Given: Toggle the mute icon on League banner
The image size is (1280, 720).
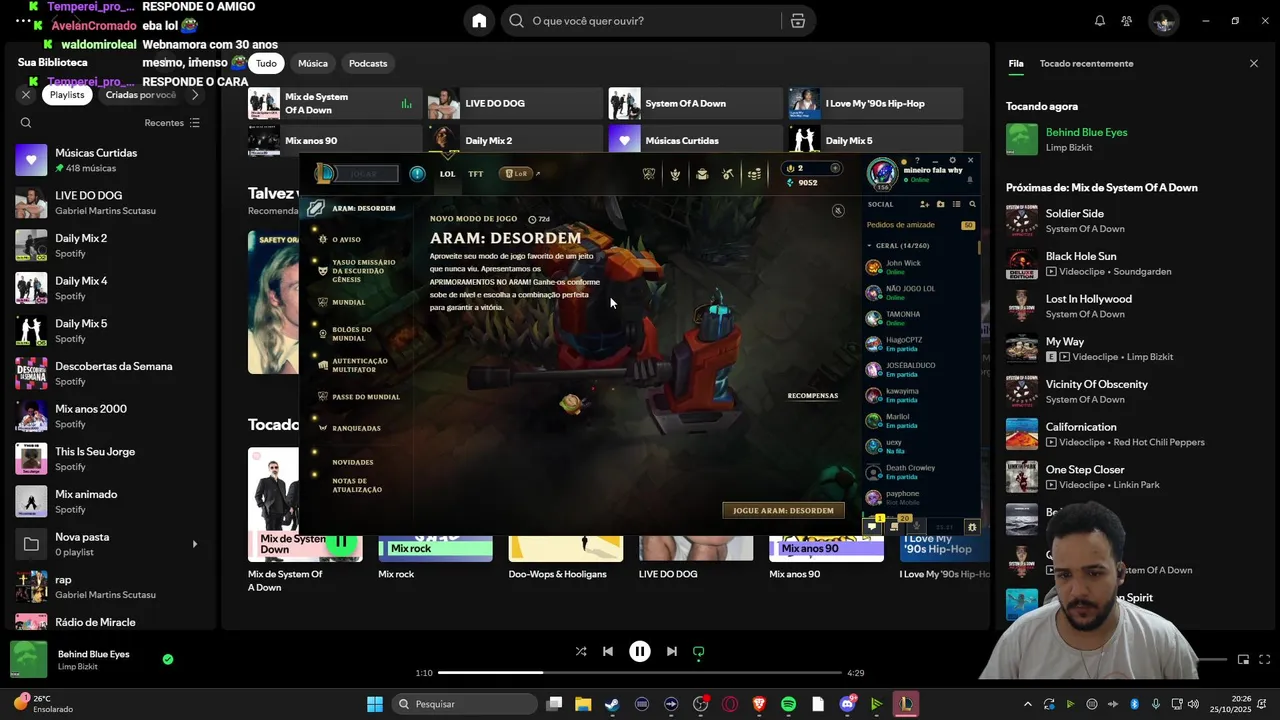Looking at the screenshot, I should [x=838, y=211].
